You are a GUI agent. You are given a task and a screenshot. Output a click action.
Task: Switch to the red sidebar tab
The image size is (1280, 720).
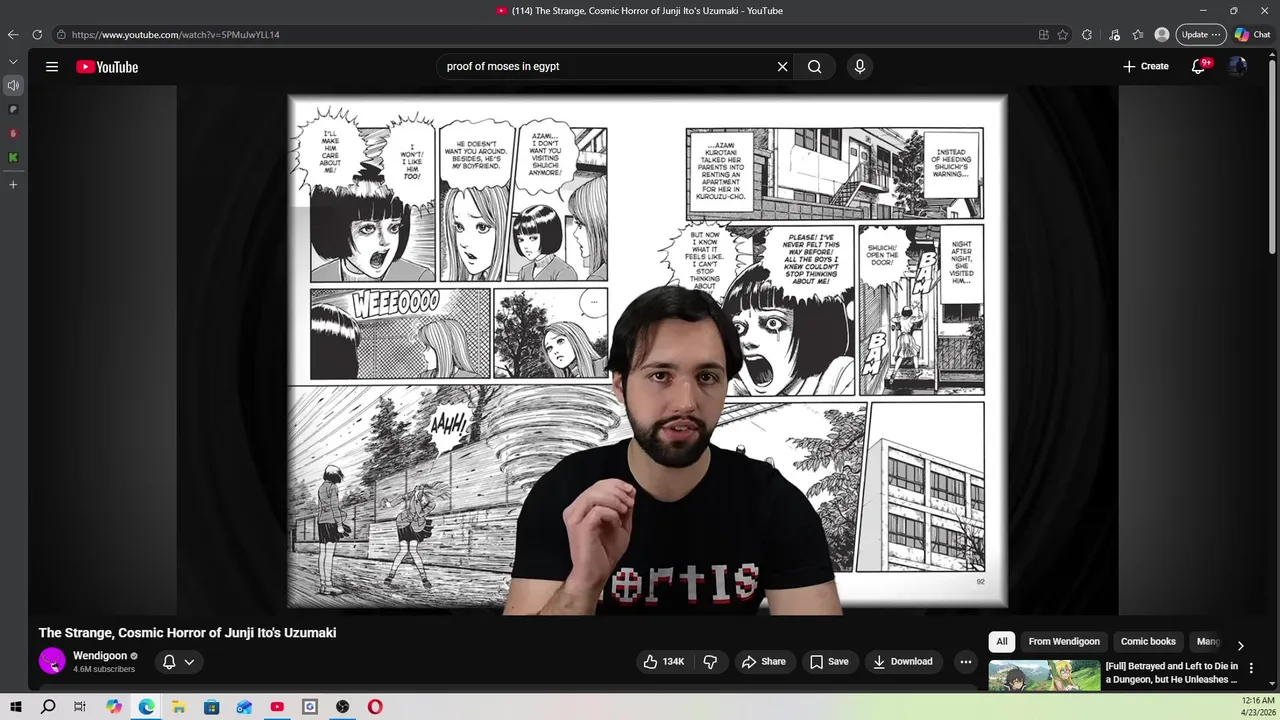click(13, 133)
